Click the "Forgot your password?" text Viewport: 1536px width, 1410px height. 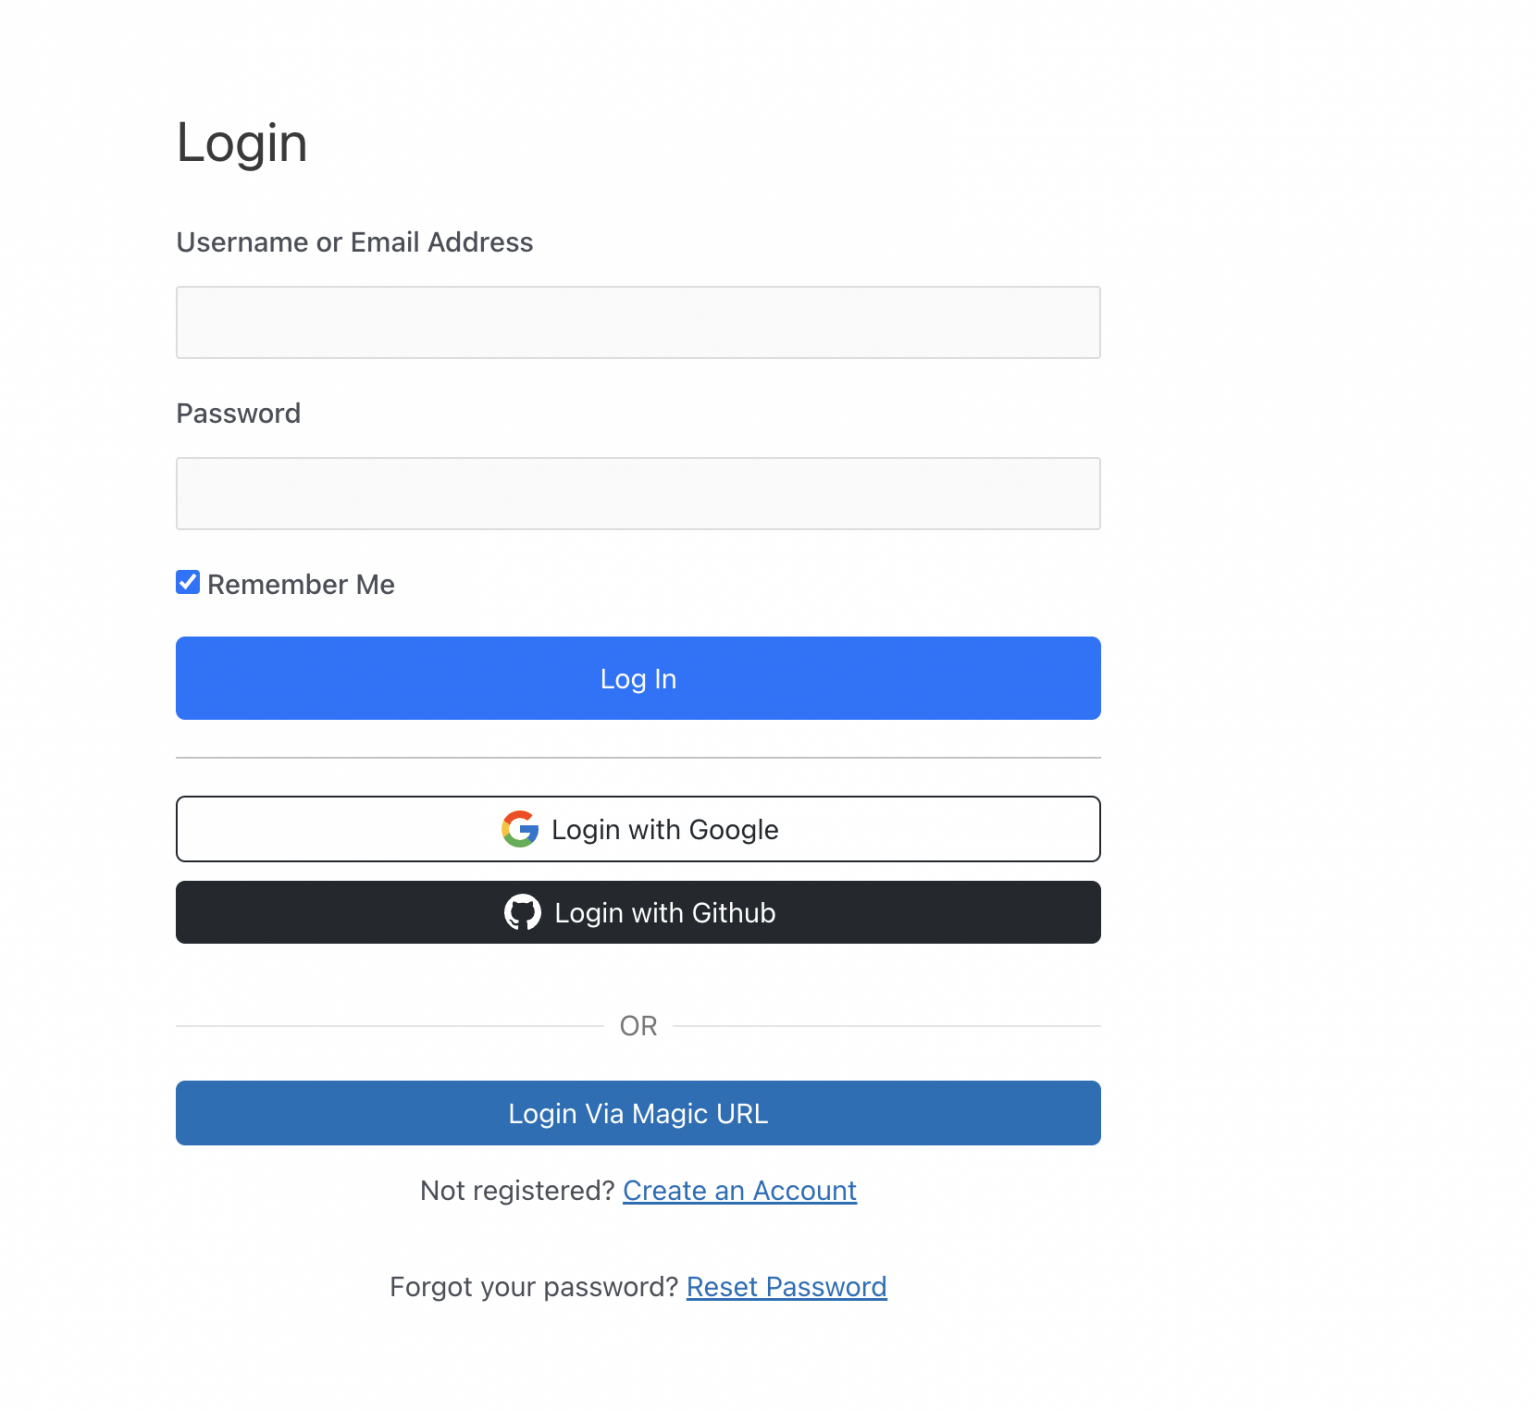(x=534, y=1286)
